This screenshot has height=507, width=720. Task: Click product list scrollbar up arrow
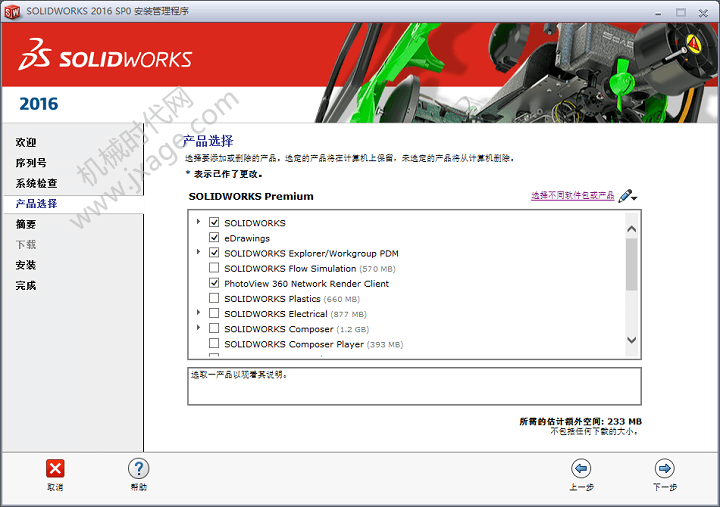pyautogui.click(x=632, y=229)
